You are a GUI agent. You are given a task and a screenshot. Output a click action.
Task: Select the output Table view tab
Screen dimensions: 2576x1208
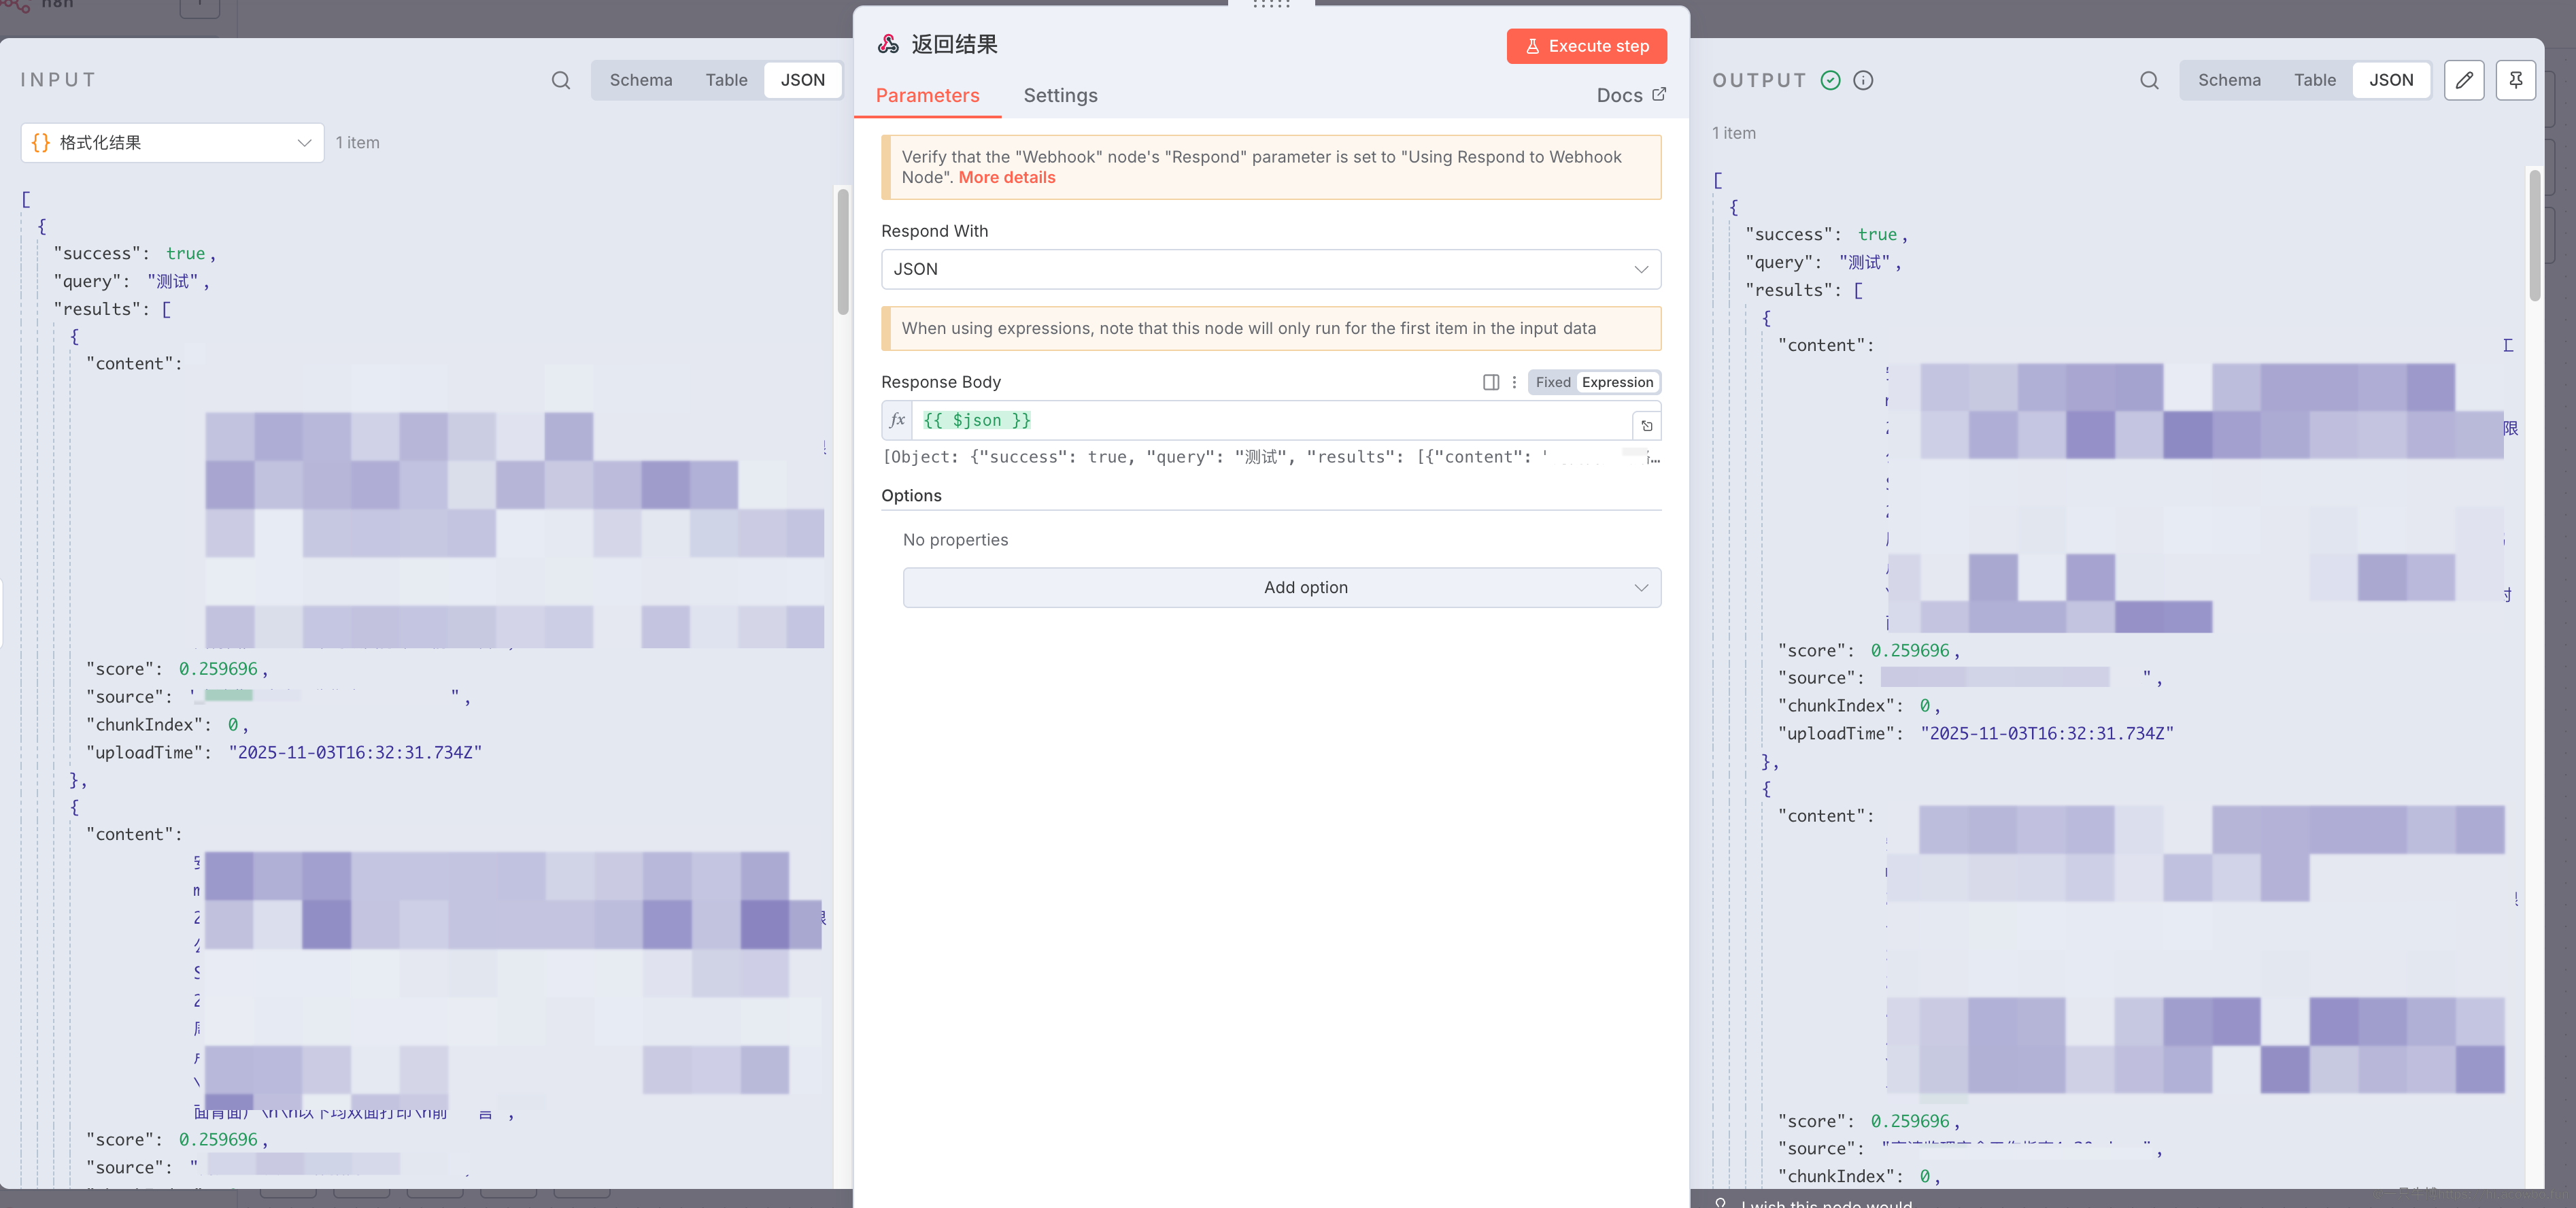[2314, 80]
